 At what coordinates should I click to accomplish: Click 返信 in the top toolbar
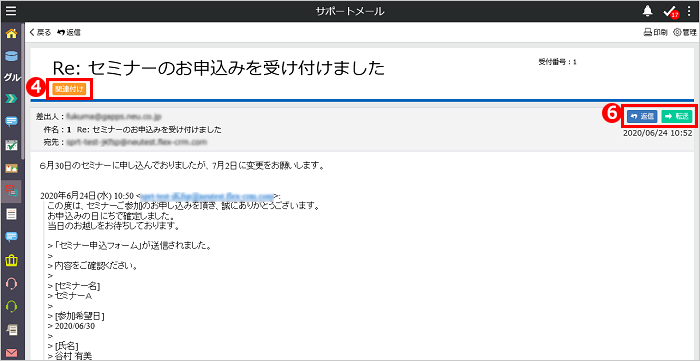(x=69, y=32)
